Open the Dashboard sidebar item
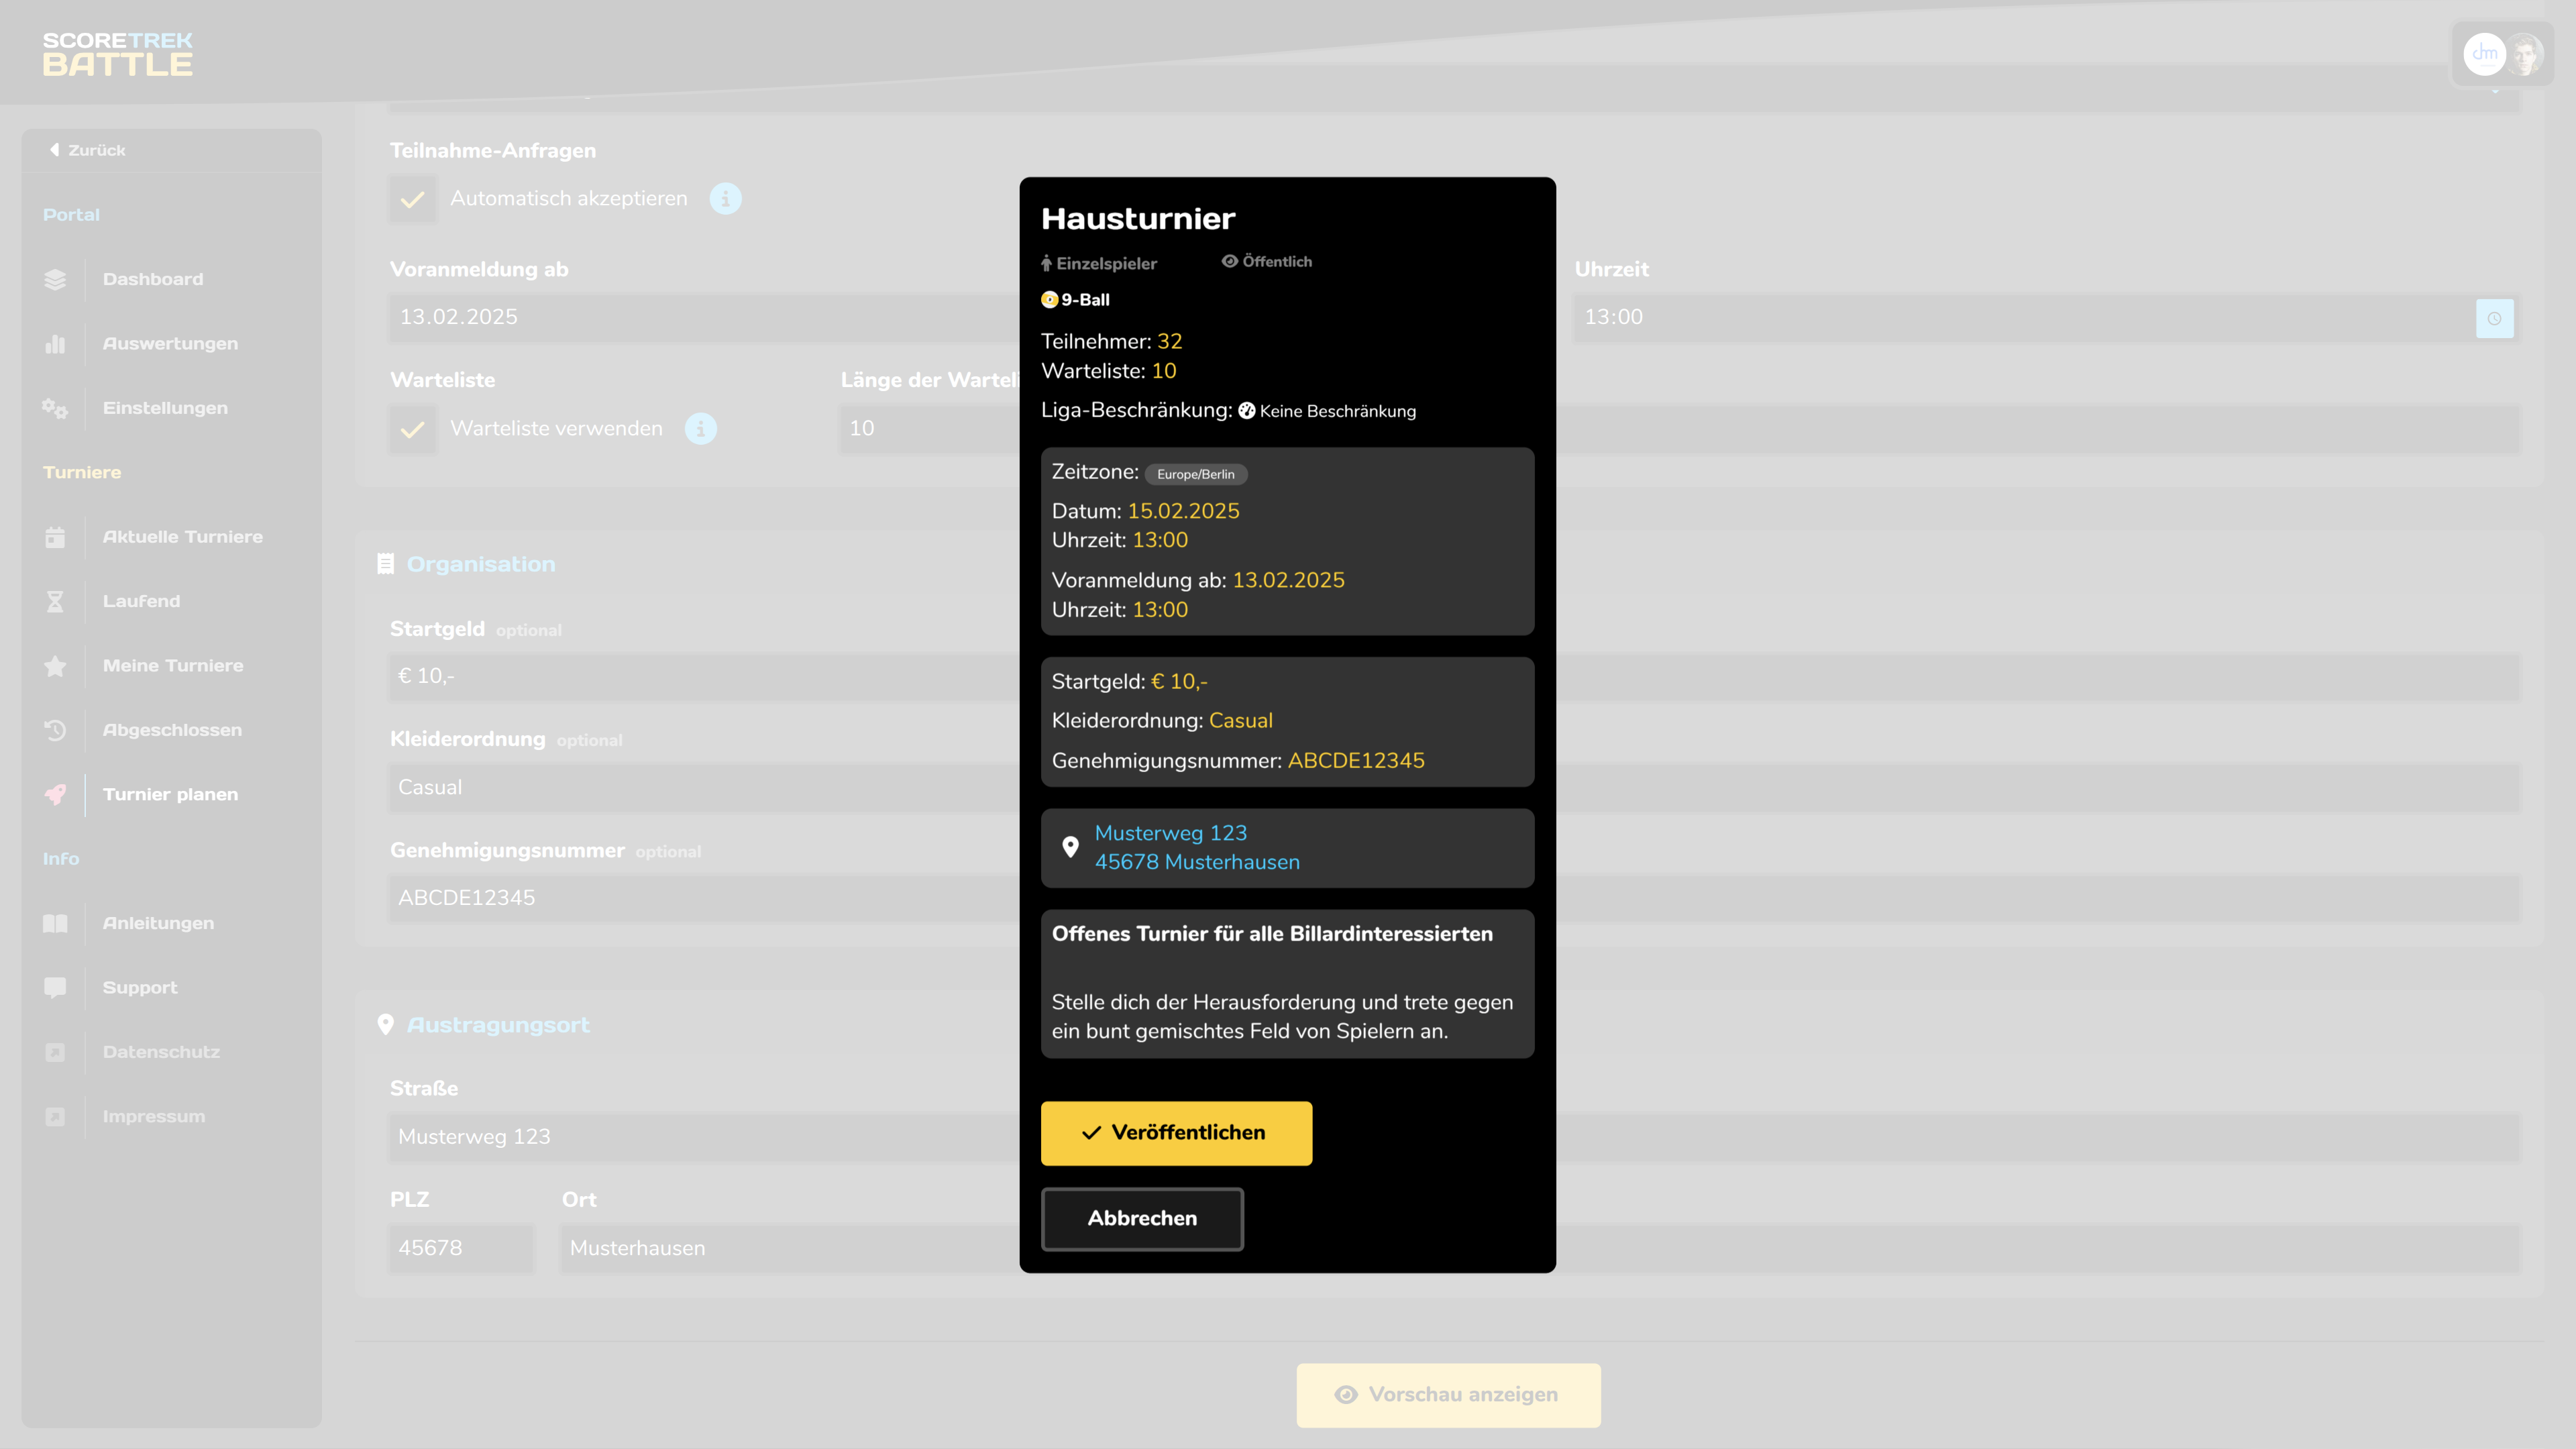Image resolution: width=2576 pixels, height=1449 pixels. [x=152, y=279]
